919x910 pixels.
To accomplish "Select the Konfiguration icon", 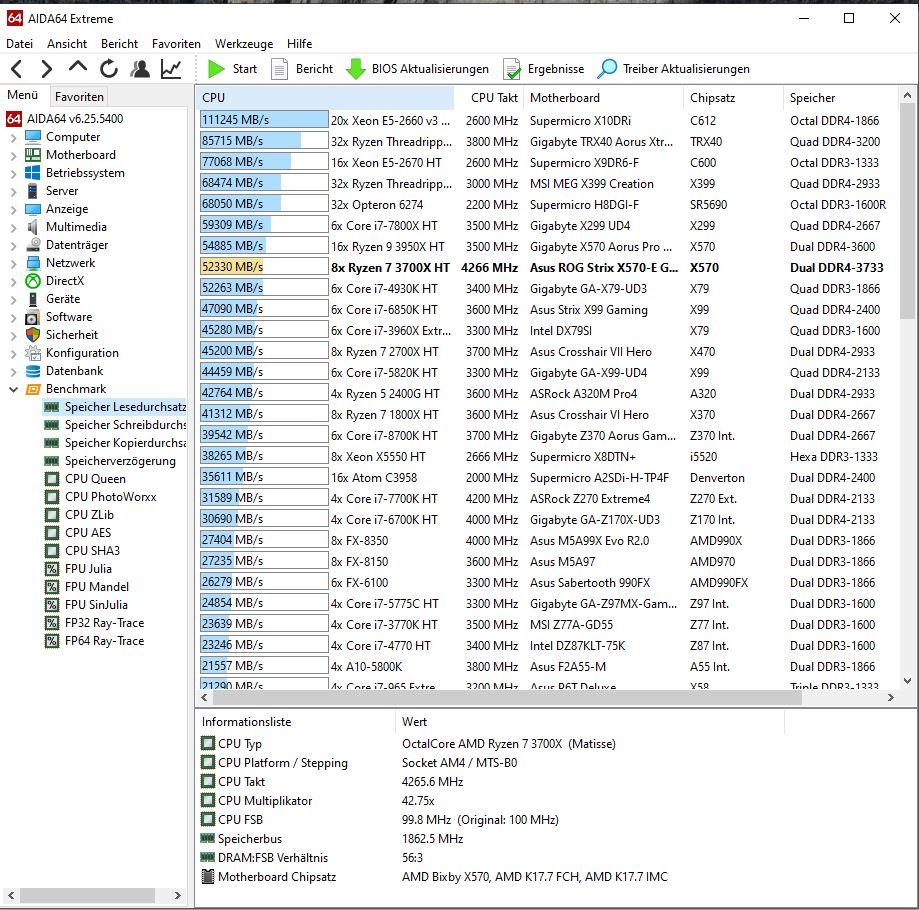I will pos(33,353).
